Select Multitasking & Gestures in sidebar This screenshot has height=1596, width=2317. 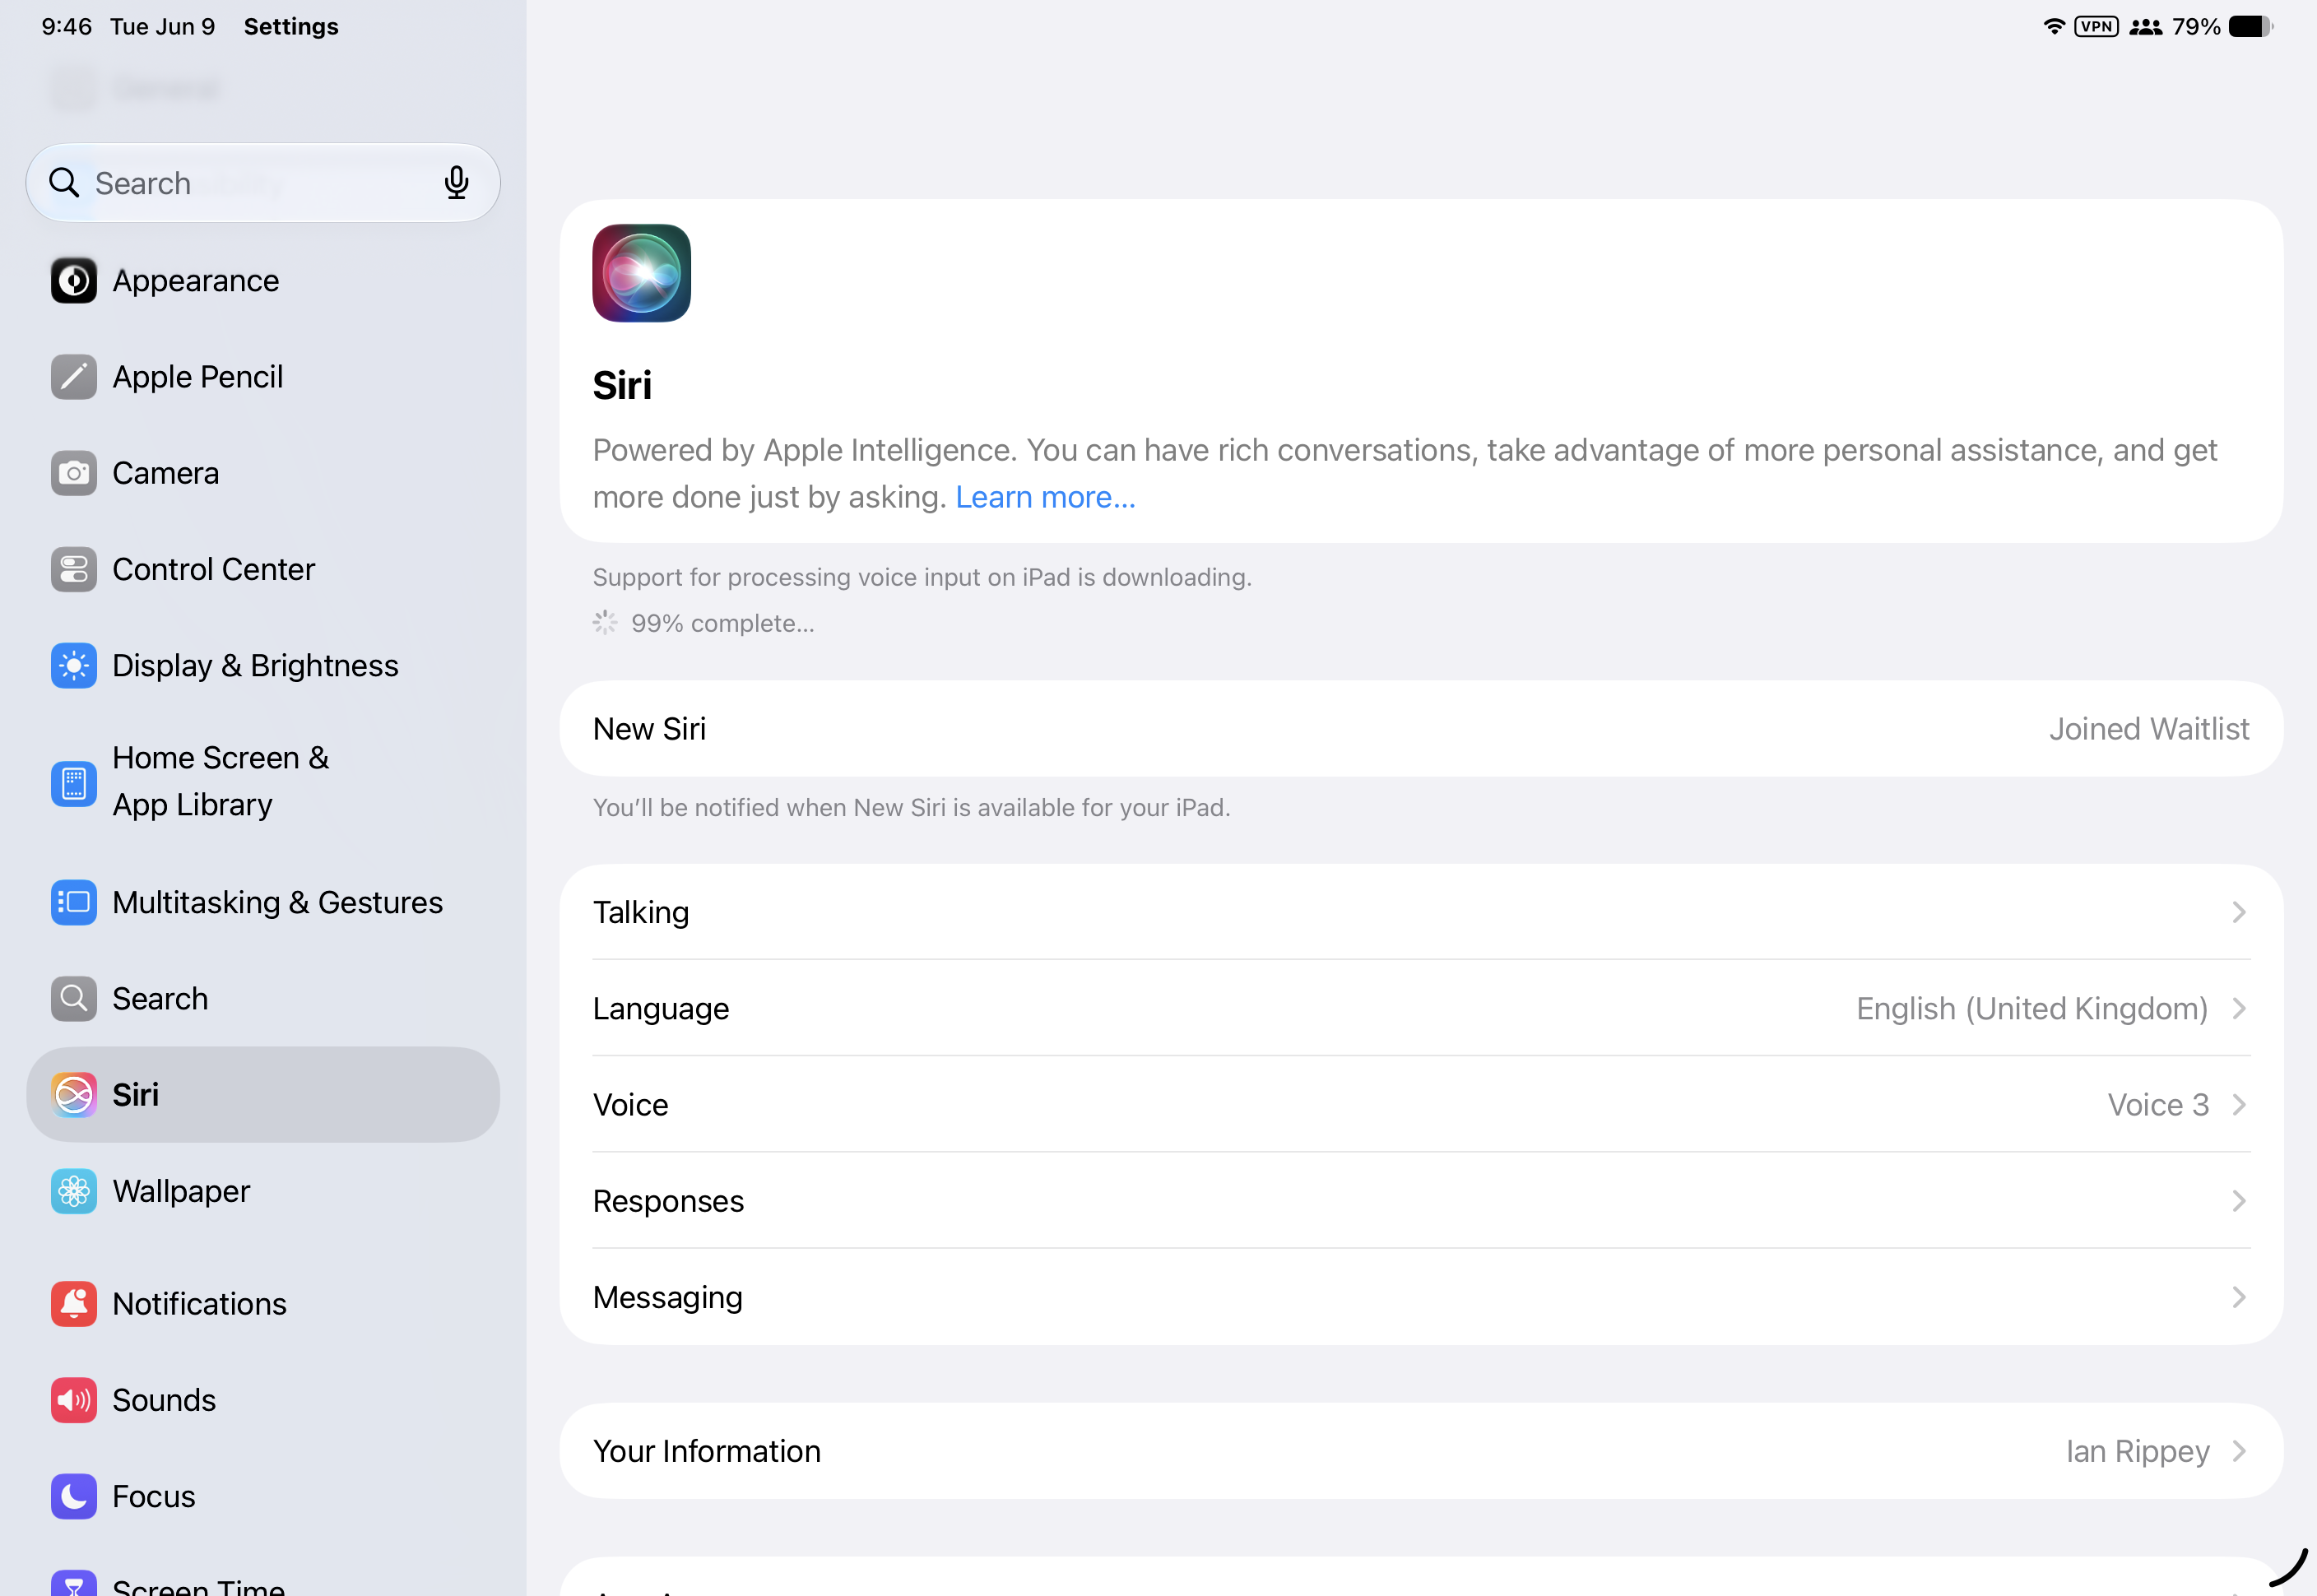pos(263,902)
